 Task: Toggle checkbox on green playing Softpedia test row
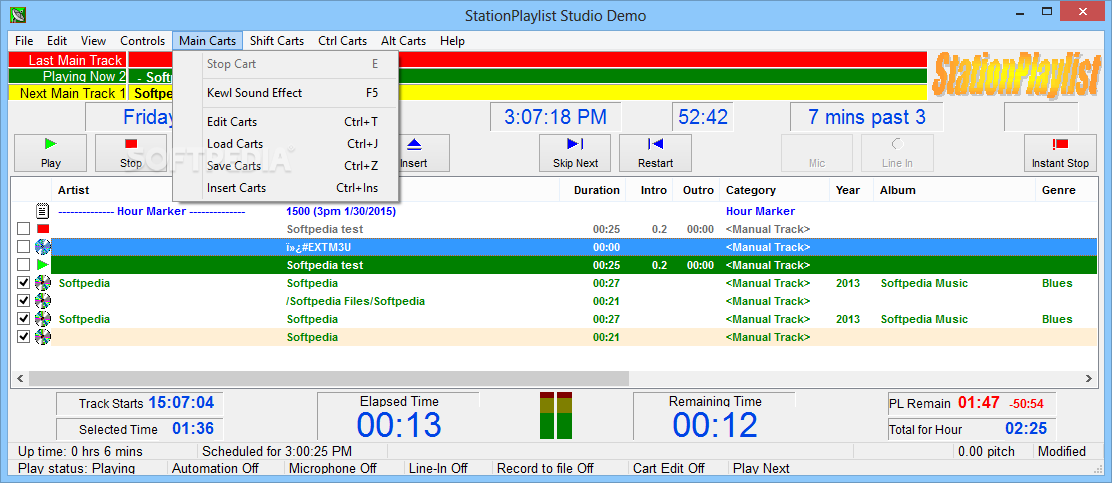tap(24, 265)
